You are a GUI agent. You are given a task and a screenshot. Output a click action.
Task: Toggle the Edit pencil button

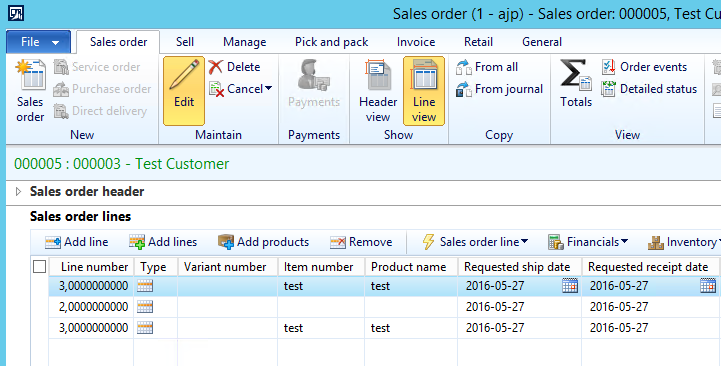(184, 91)
